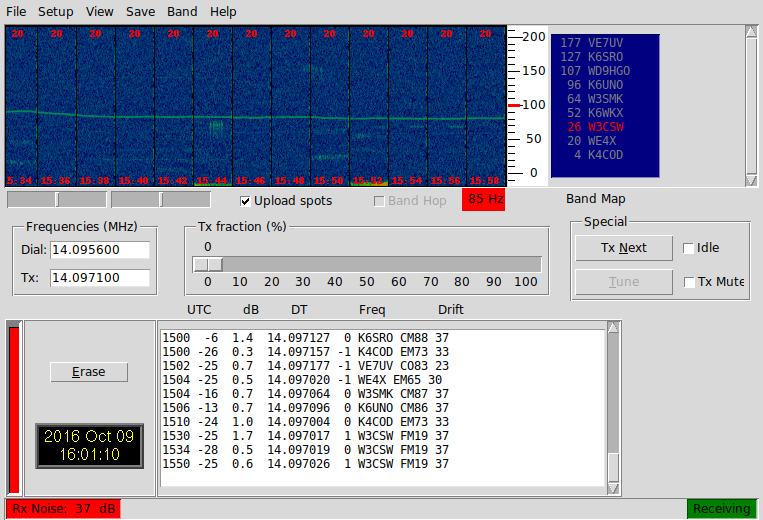The width and height of the screenshot is (763, 520).
Task: Click the 1550 W3CSW FM19 decode row
Action: 306,464
